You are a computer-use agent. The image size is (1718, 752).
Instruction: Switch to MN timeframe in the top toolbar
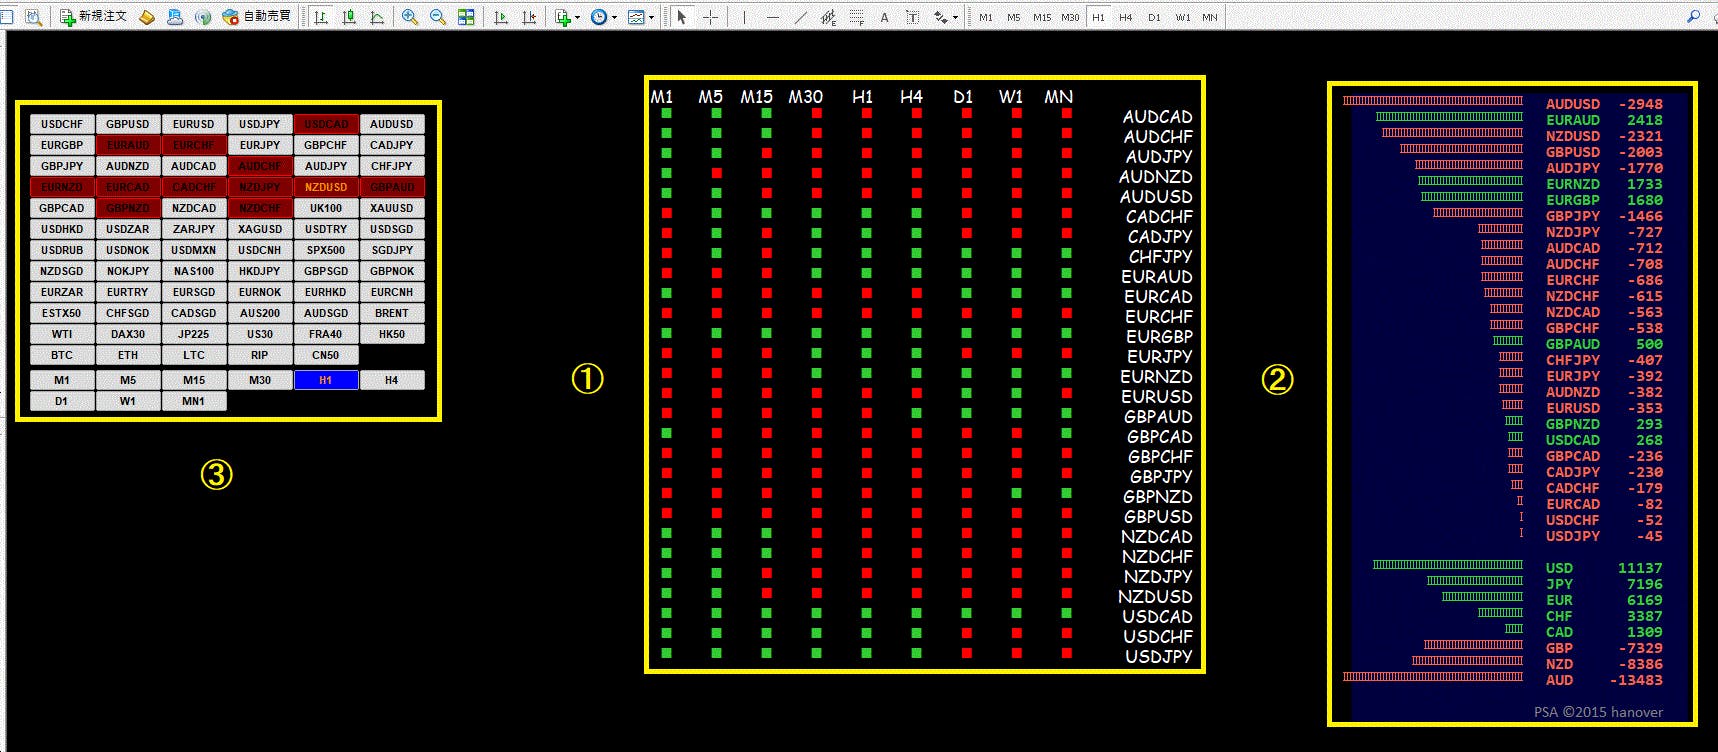(x=1210, y=17)
